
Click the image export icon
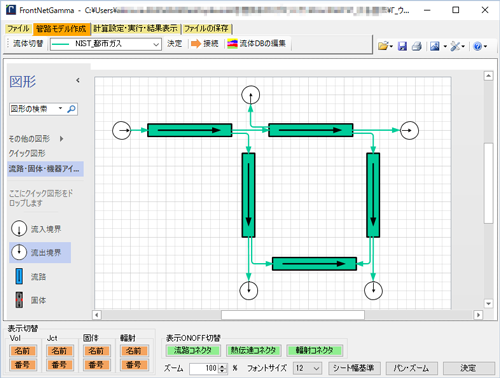coord(435,46)
